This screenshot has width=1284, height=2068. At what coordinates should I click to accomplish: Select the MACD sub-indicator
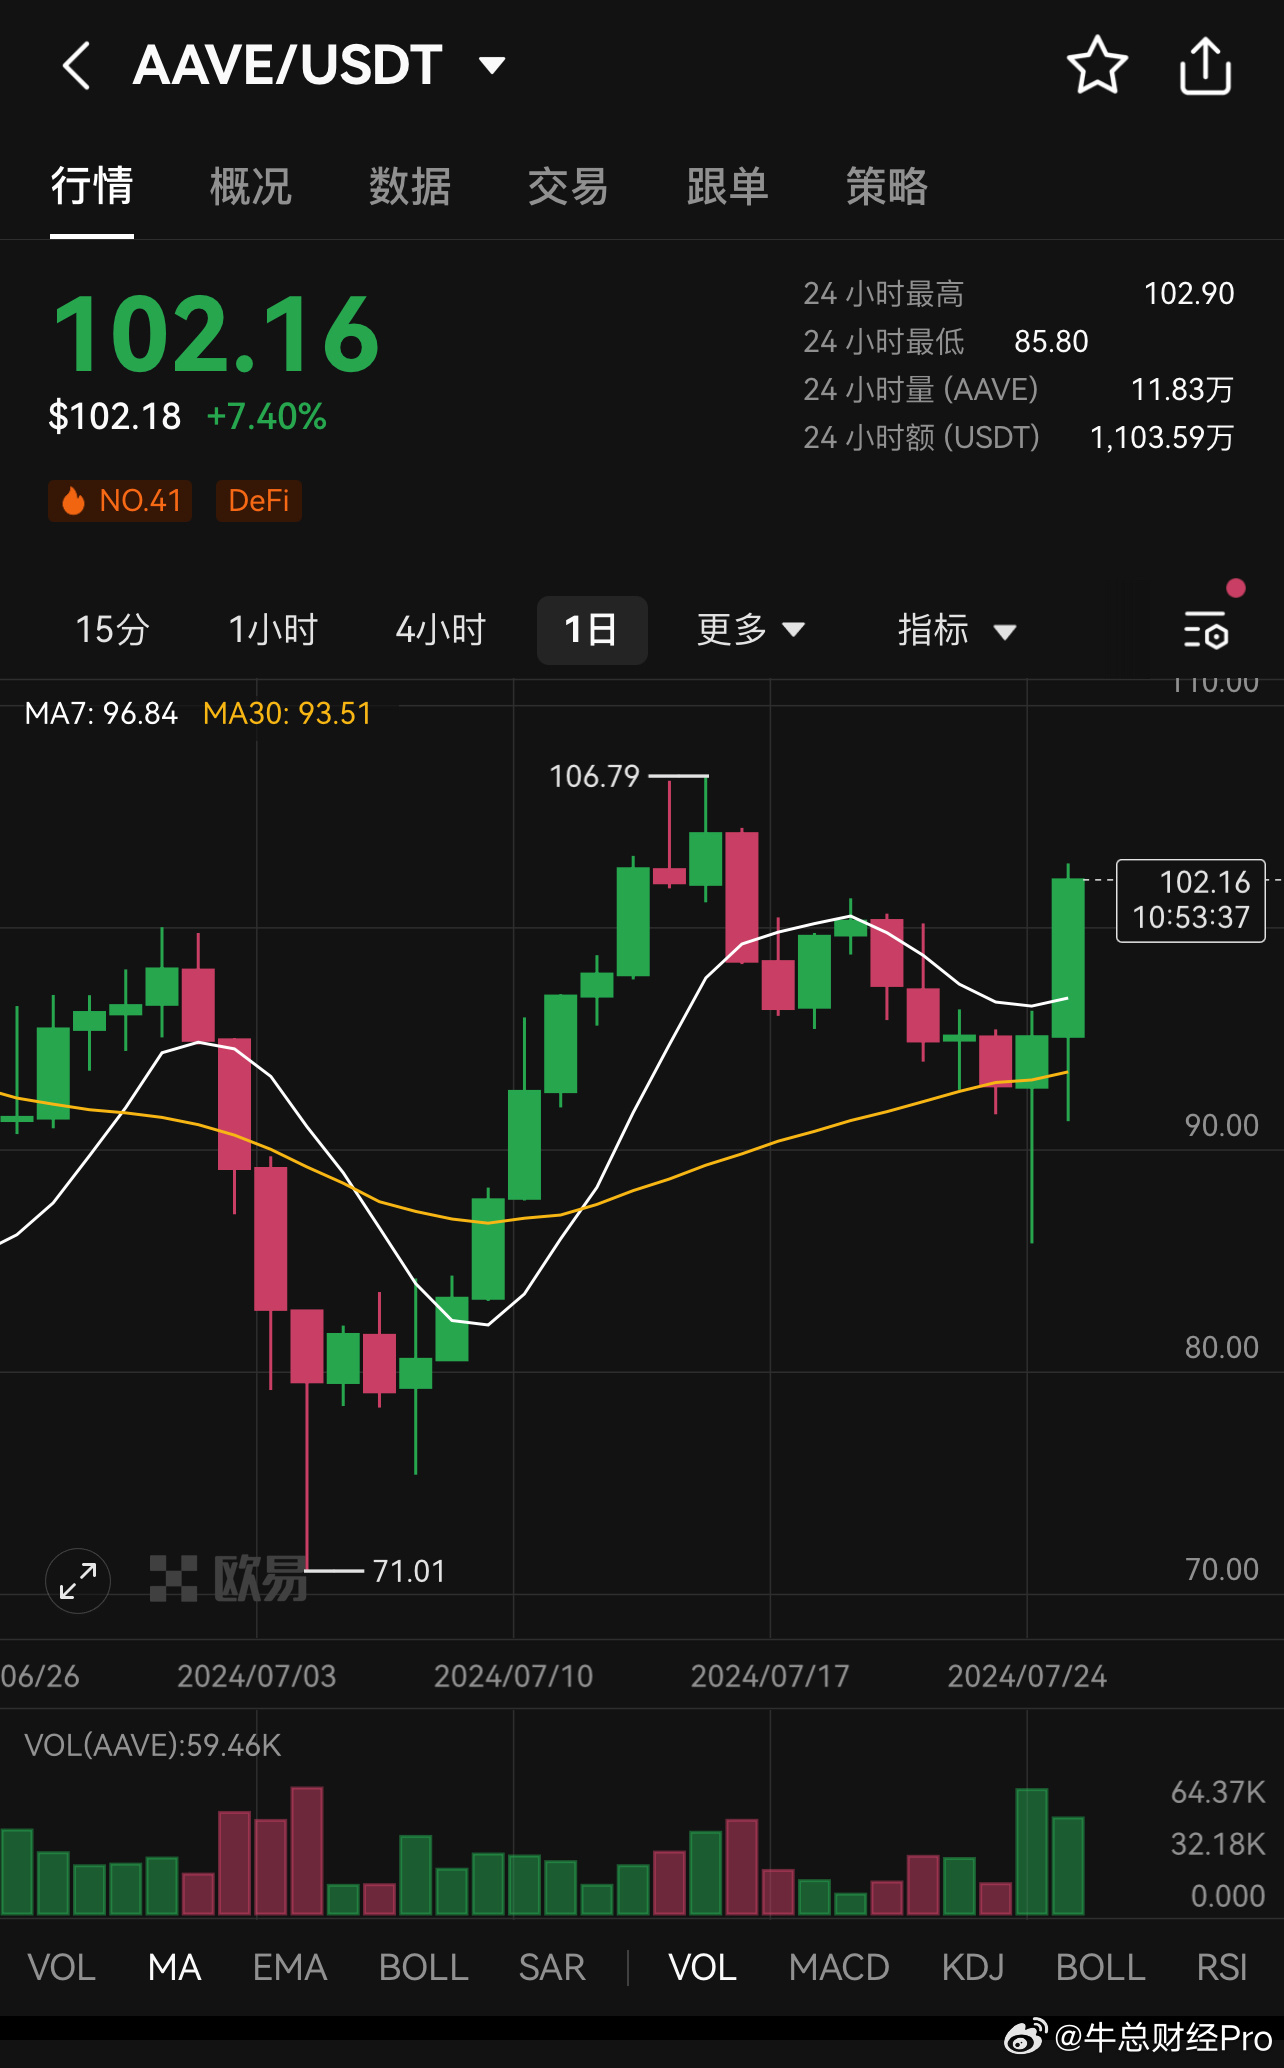point(839,1967)
